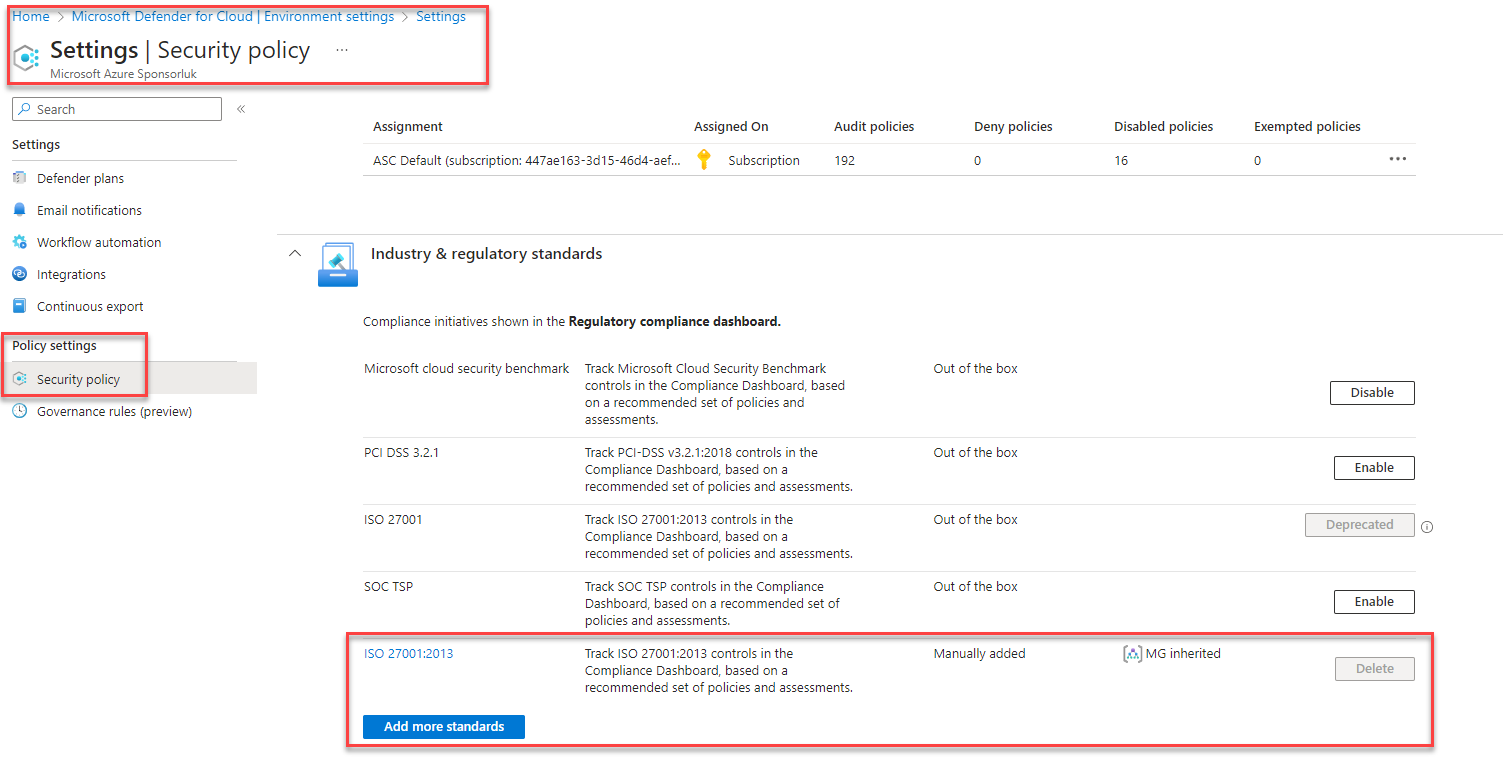Collapse the Industry & regulatory standards section
The image size is (1503, 760).
294,254
